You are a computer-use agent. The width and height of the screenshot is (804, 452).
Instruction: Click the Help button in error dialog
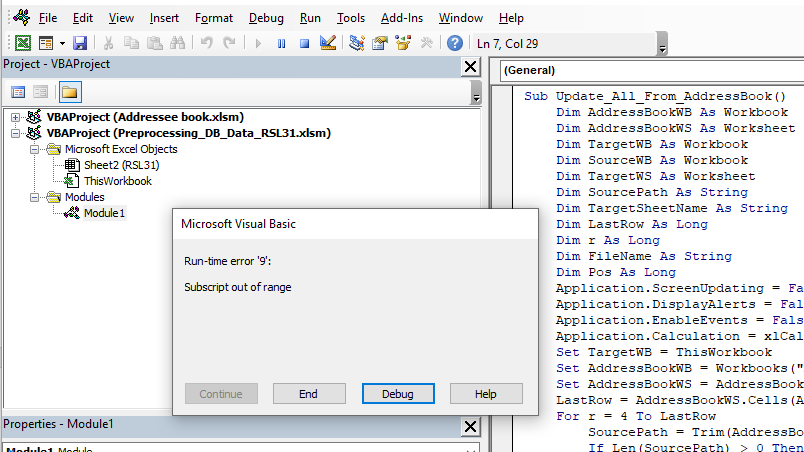(x=486, y=394)
